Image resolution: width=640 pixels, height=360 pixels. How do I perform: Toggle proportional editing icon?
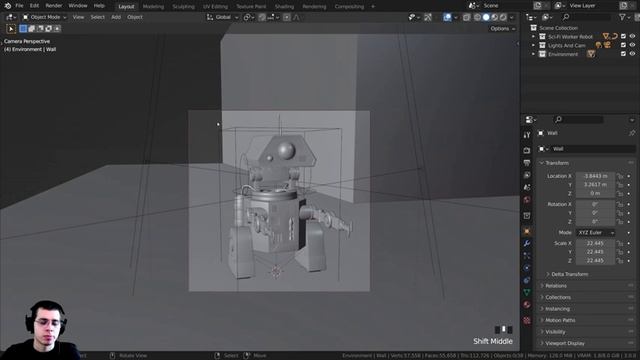287,17
